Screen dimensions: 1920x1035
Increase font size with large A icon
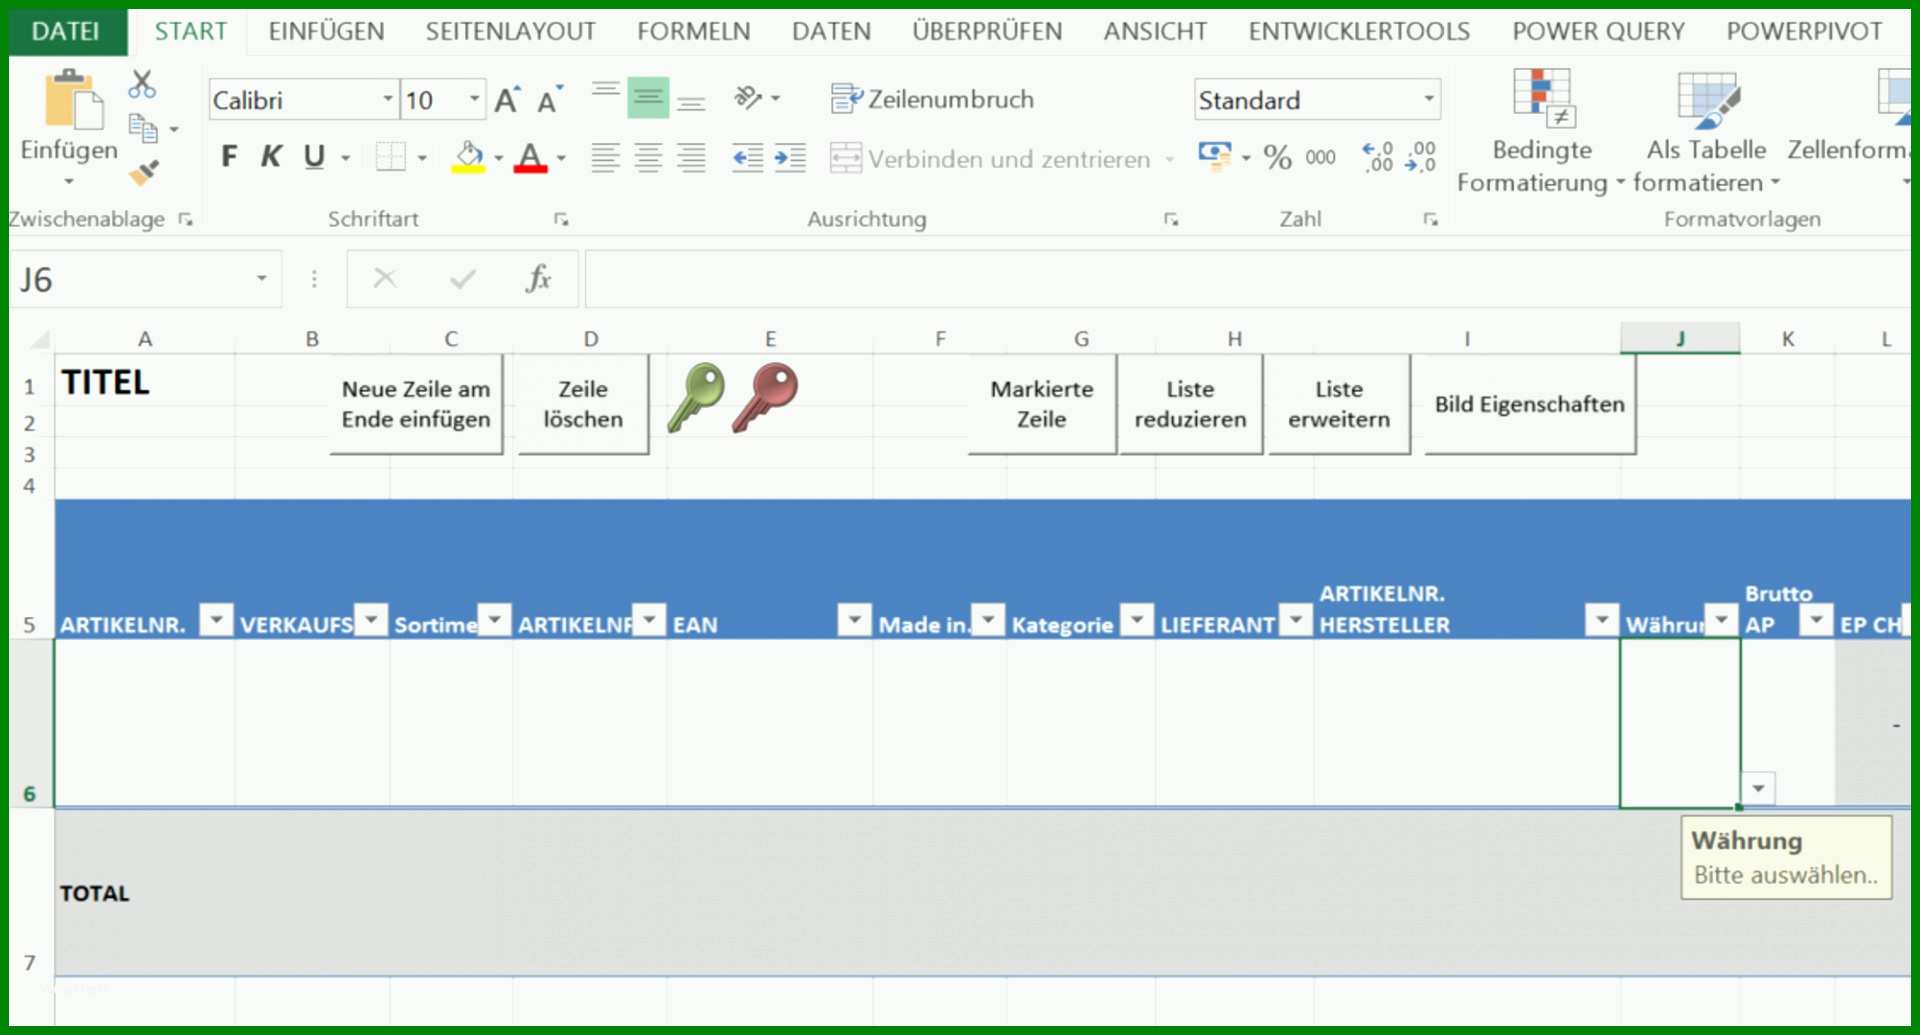507,100
